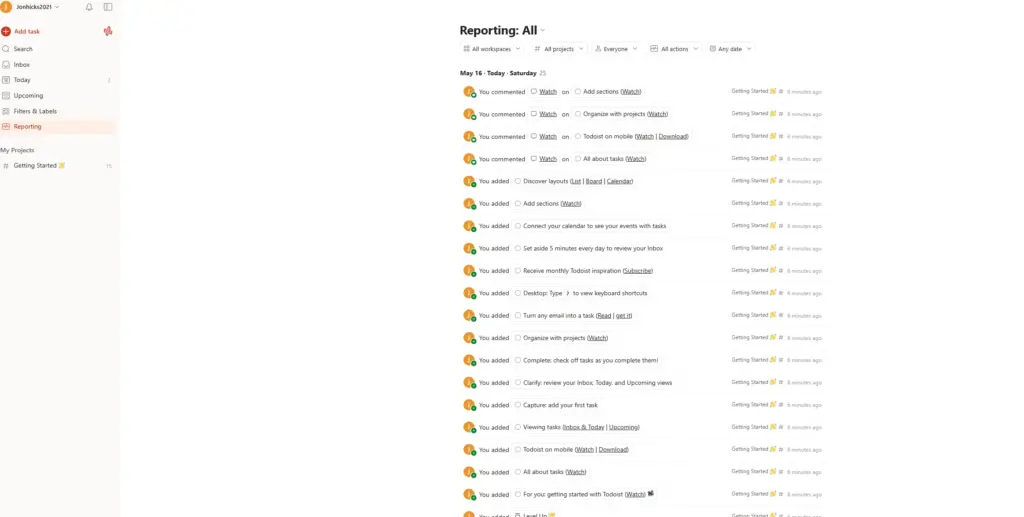Check off Viewing tasks circle

(518, 428)
